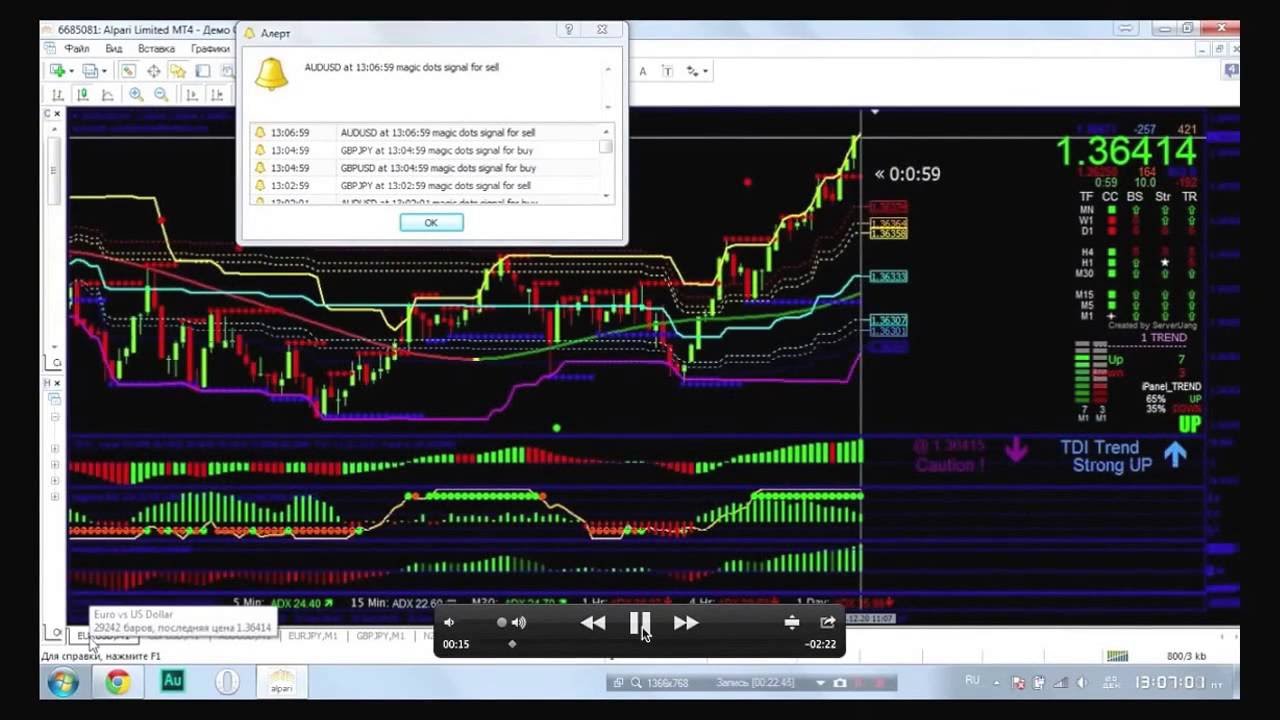Close the small C panel with X

[x=57, y=114]
